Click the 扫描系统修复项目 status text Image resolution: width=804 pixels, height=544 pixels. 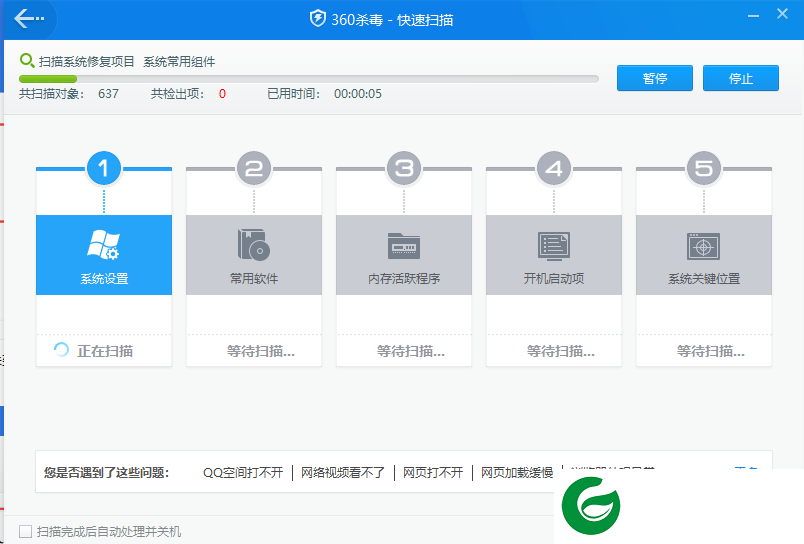click(x=86, y=62)
